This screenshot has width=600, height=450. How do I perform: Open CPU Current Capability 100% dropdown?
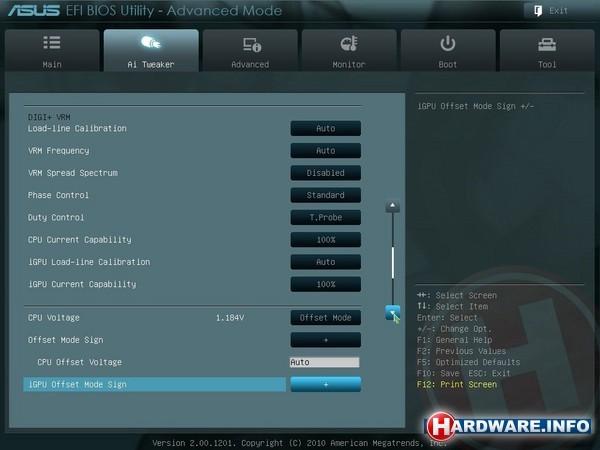click(x=326, y=240)
